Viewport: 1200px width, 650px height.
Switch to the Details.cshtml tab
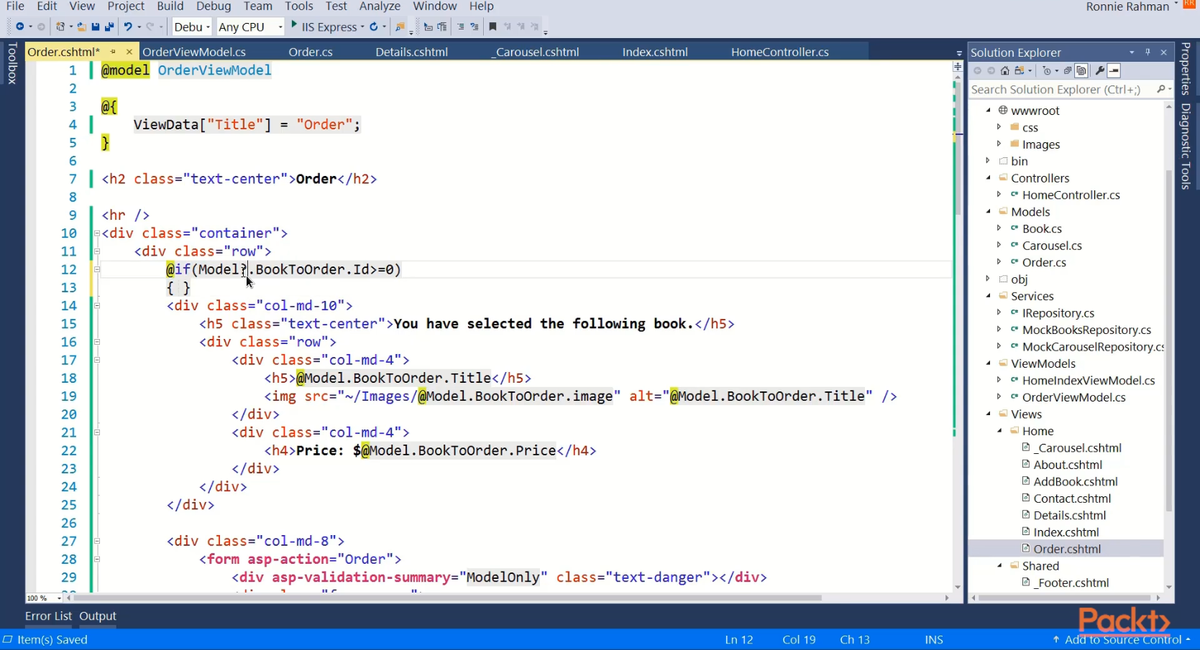[411, 52]
